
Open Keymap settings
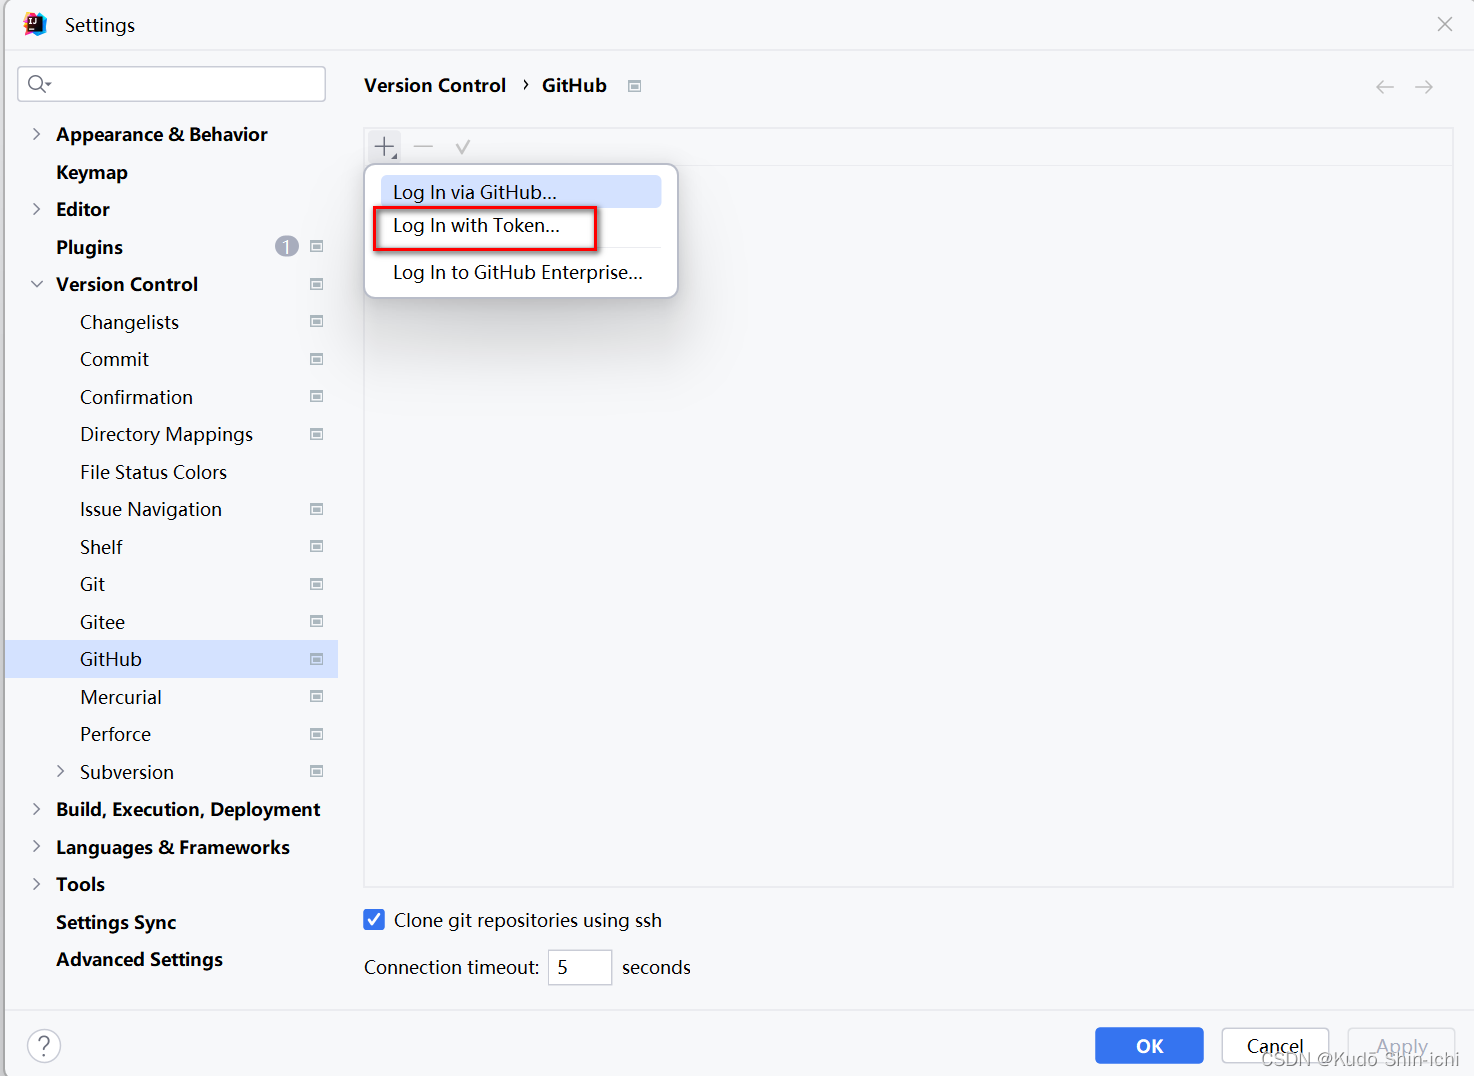click(92, 172)
